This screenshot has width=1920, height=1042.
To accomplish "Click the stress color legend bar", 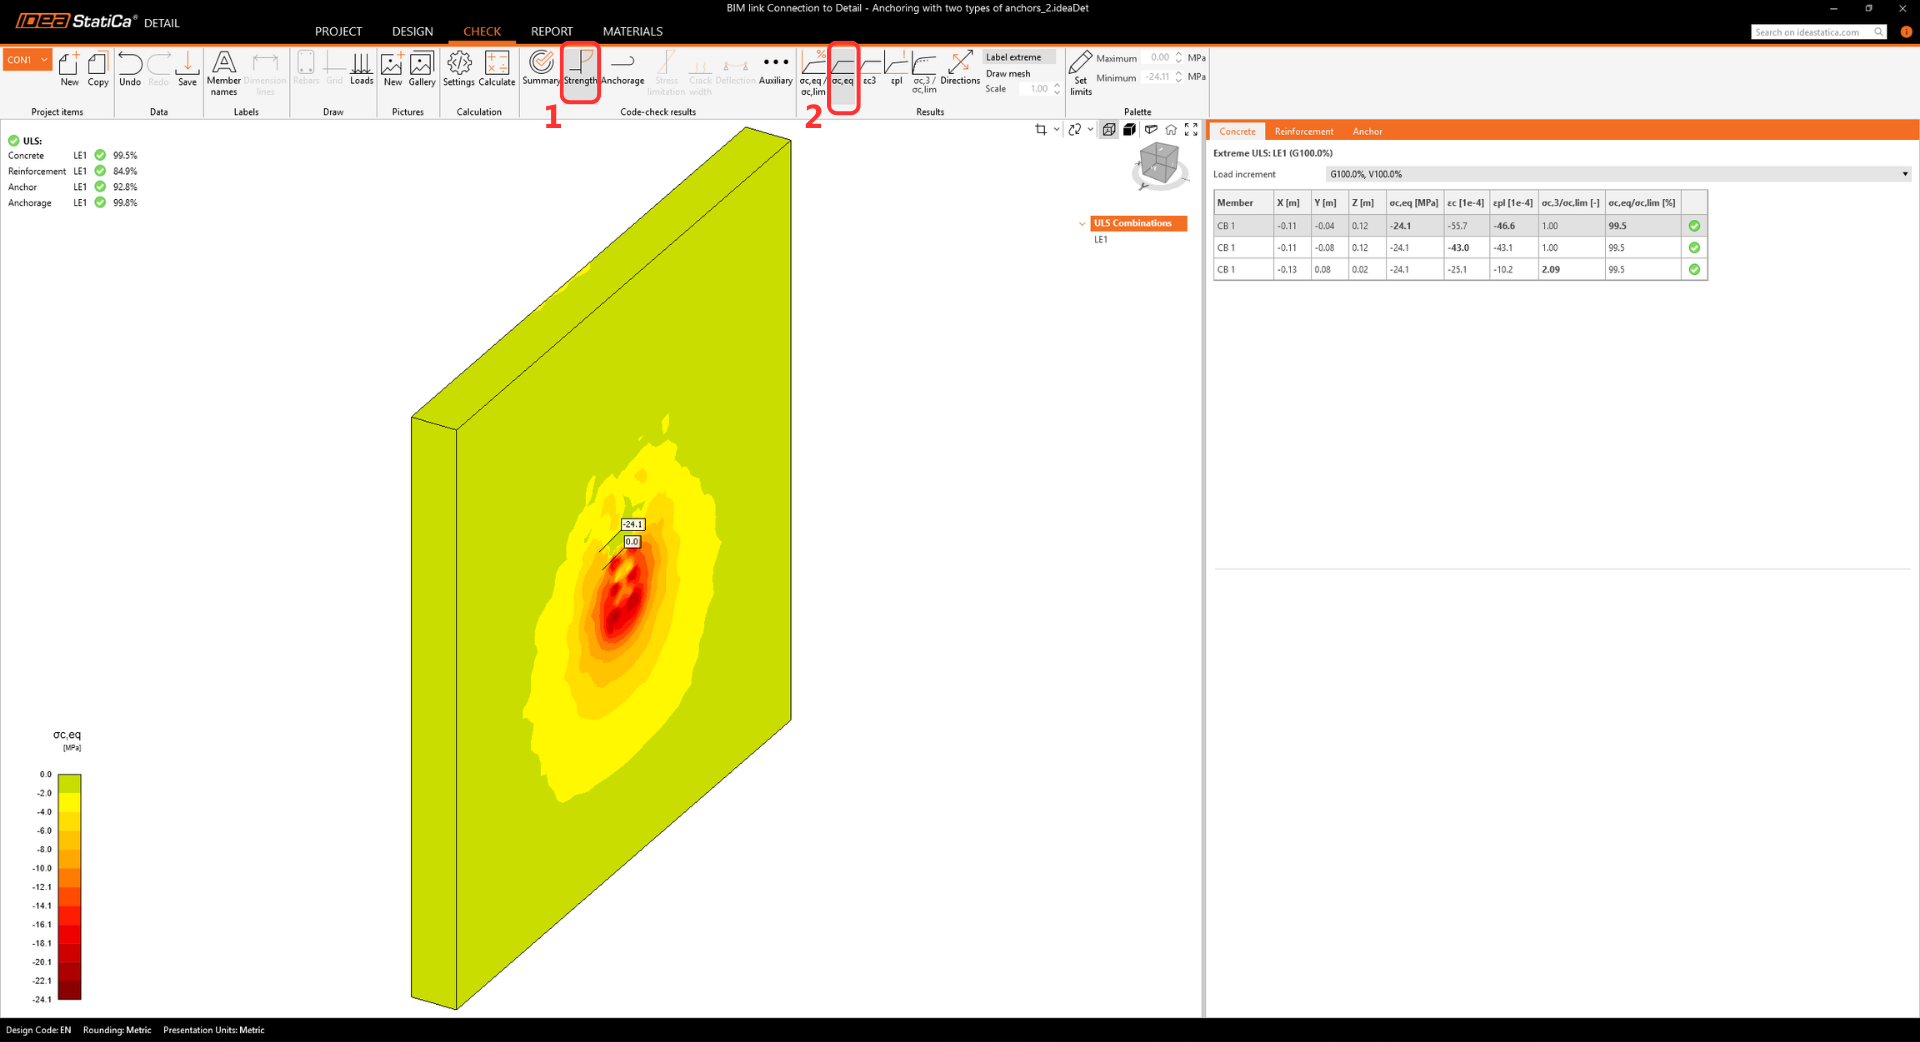I will coord(69,886).
